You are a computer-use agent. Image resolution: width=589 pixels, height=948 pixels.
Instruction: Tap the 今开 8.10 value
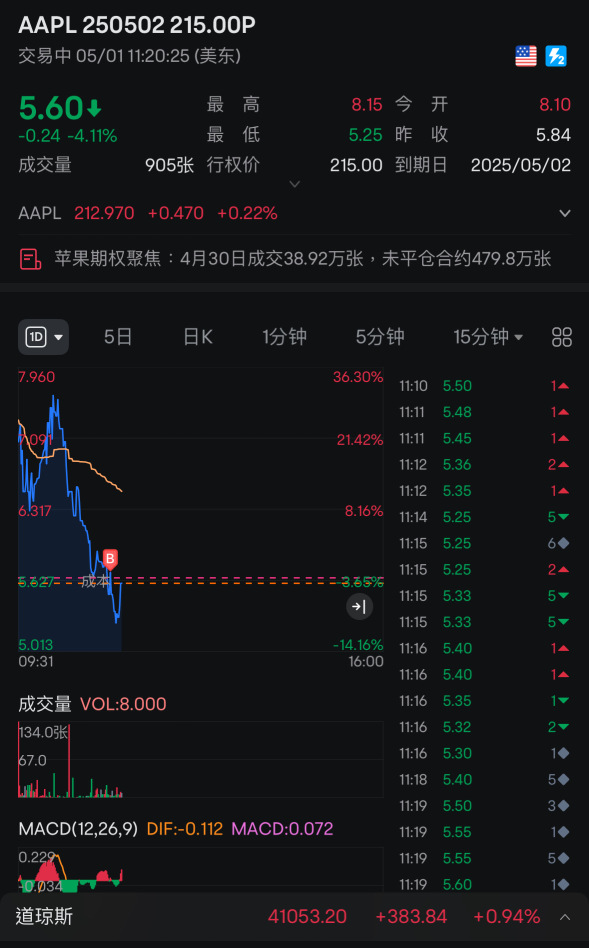pos(555,105)
